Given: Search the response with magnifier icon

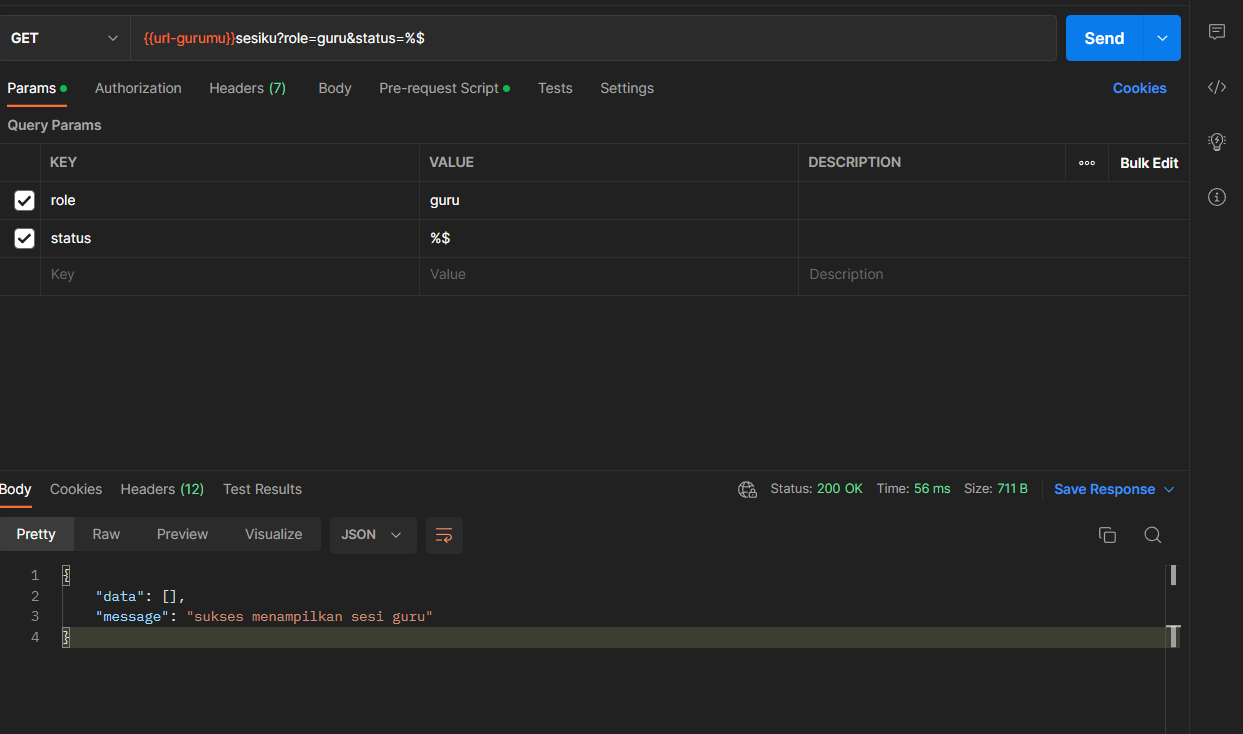Looking at the screenshot, I should point(1152,535).
